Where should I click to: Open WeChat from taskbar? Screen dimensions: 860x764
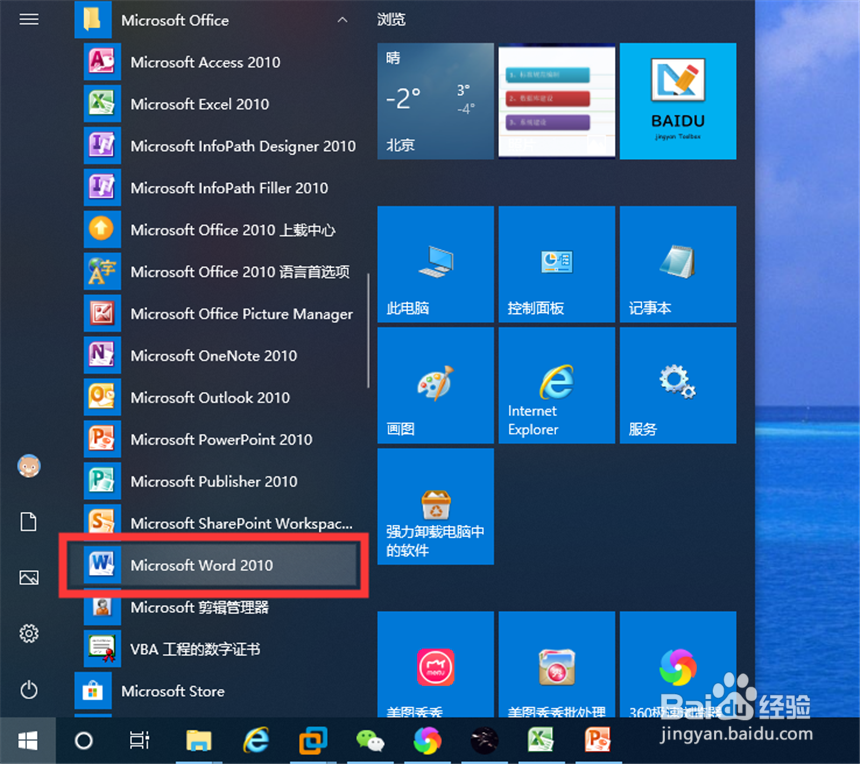[370, 740]
